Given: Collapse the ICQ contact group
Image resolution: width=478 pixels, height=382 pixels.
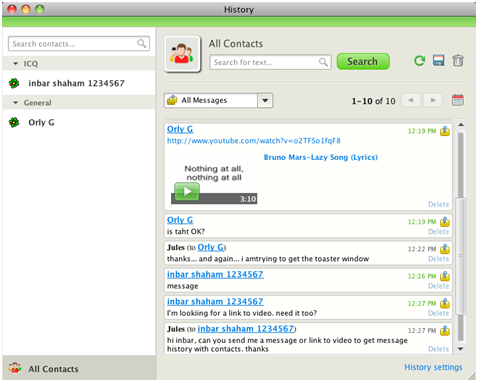Looking at the screenshot, I should tap(15, 63).
